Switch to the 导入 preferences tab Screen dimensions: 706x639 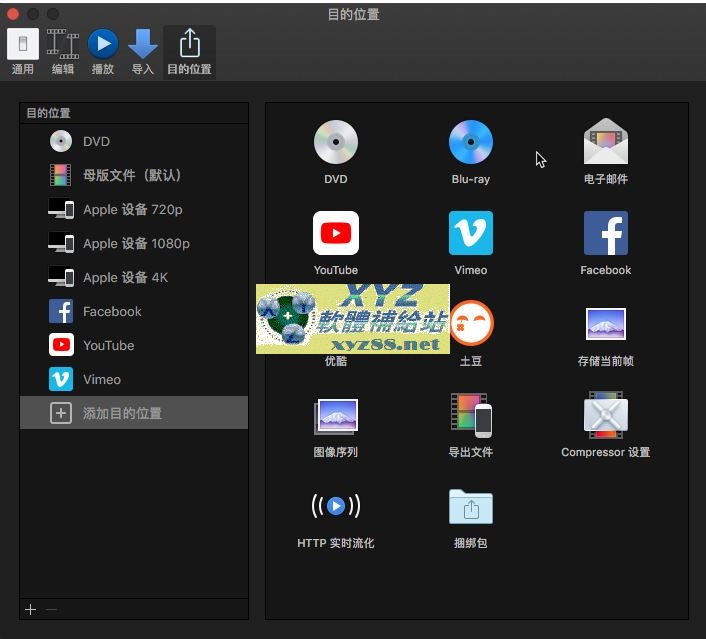[x=143, y=52]
